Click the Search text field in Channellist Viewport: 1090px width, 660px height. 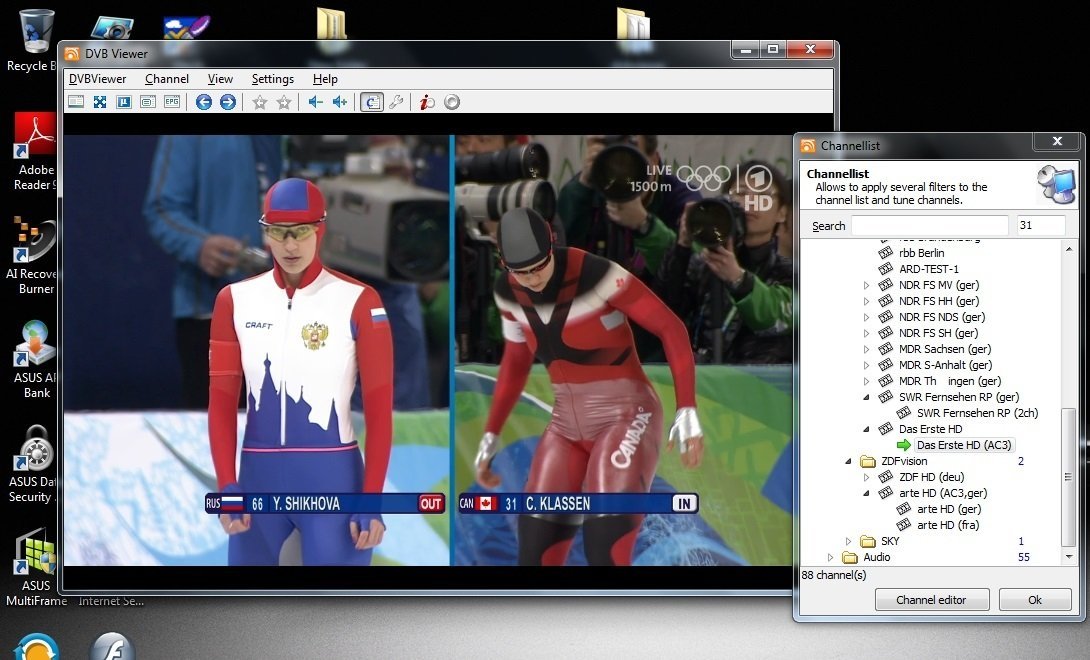(x=929, y=226)
